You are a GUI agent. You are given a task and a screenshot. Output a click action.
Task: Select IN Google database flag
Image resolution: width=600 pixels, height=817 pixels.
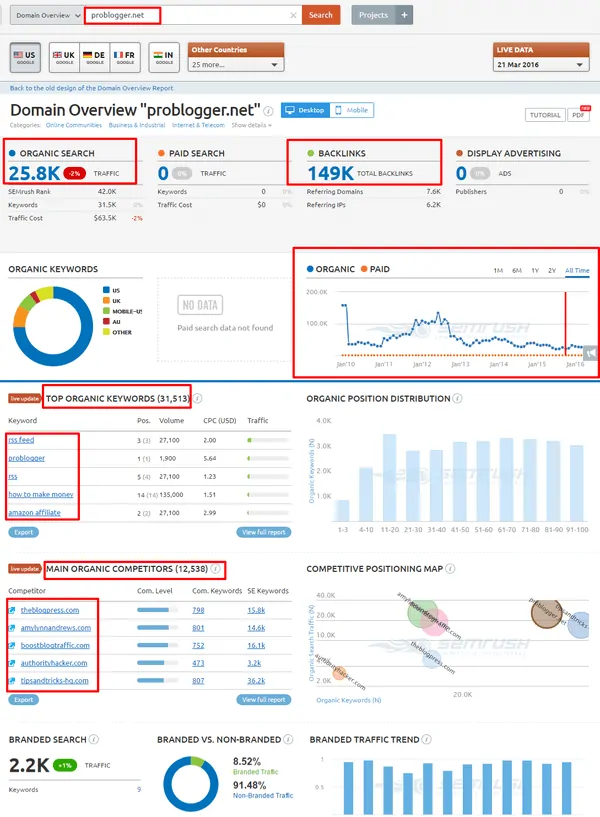(164, 57)
